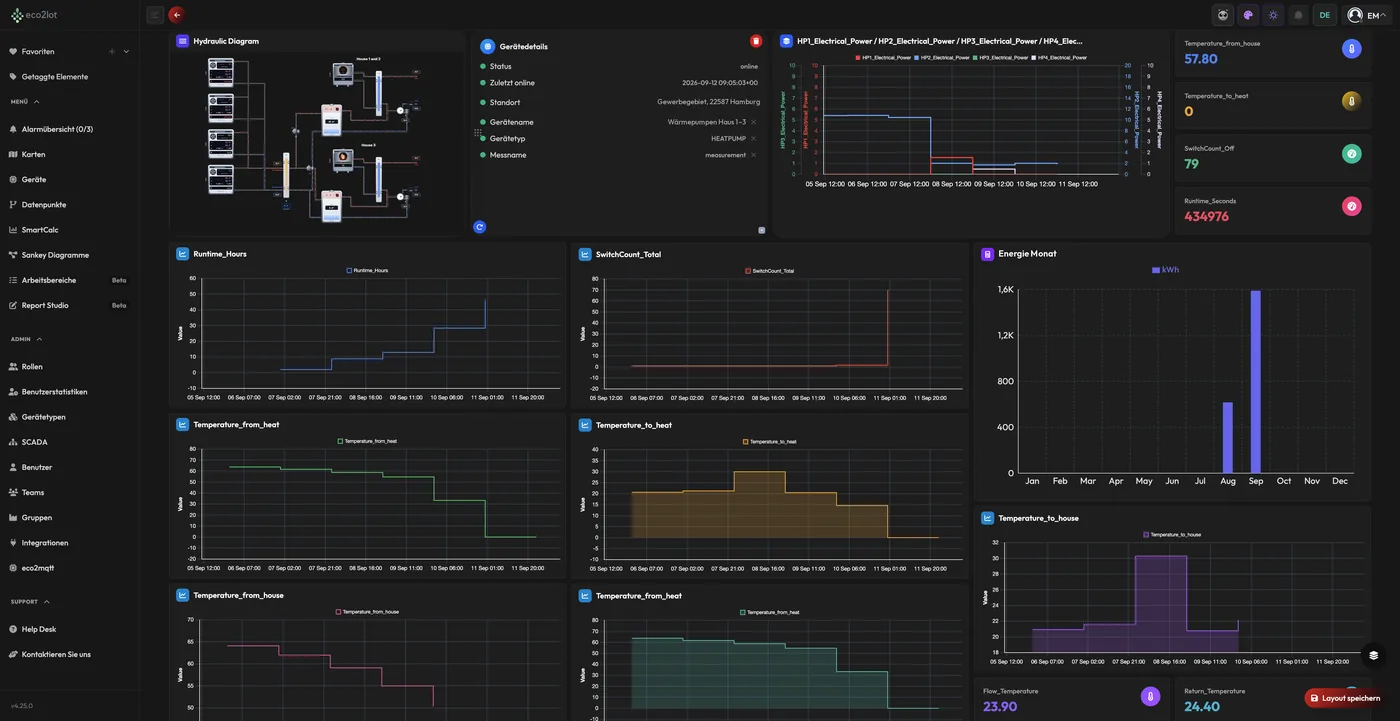Open the floating layers button at the right edge
Image resolution: width=1400 pixels, height=721 pixels.
tap(1374, 656)
